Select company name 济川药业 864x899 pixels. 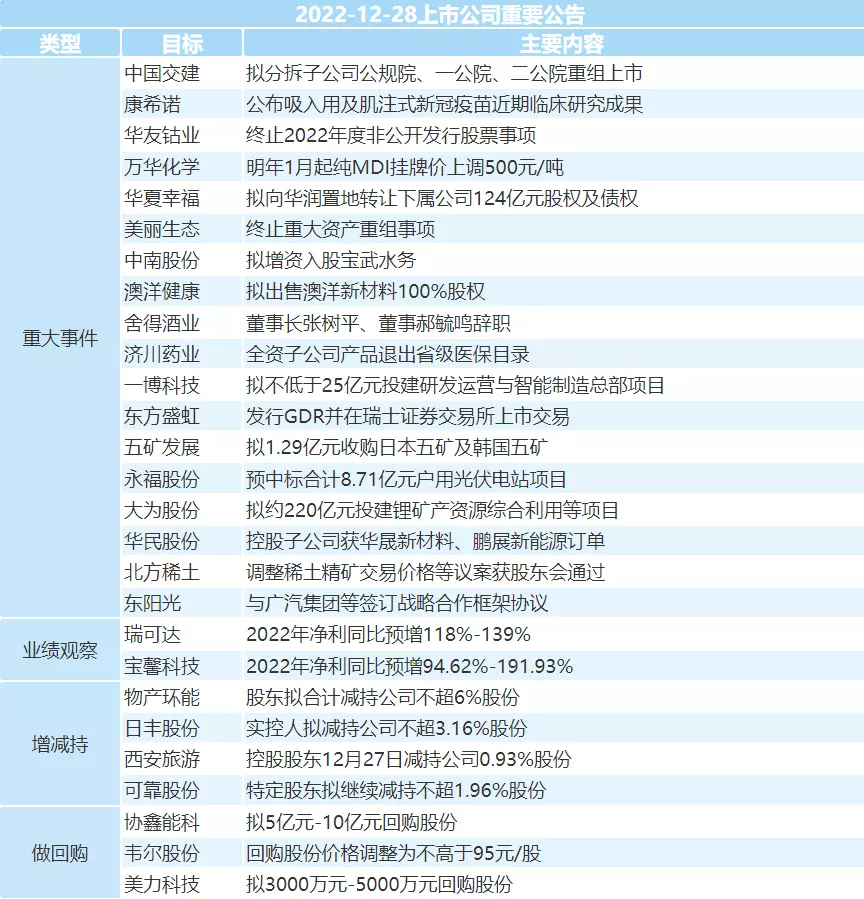click(x=162, y=354)
